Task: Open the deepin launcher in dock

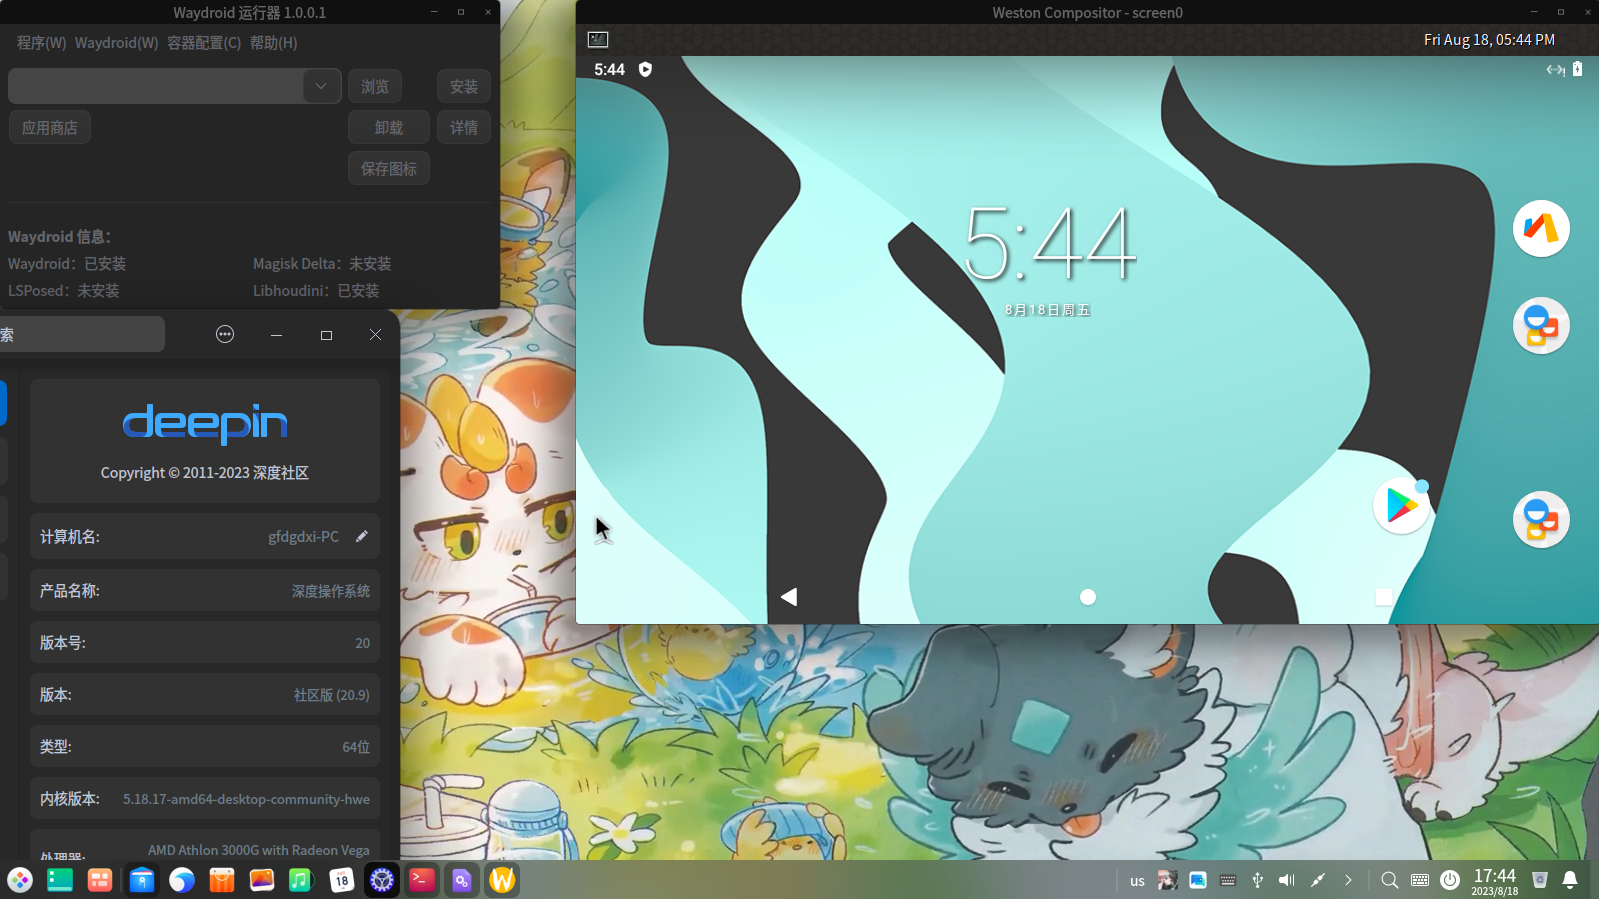Action: point(20,880)
